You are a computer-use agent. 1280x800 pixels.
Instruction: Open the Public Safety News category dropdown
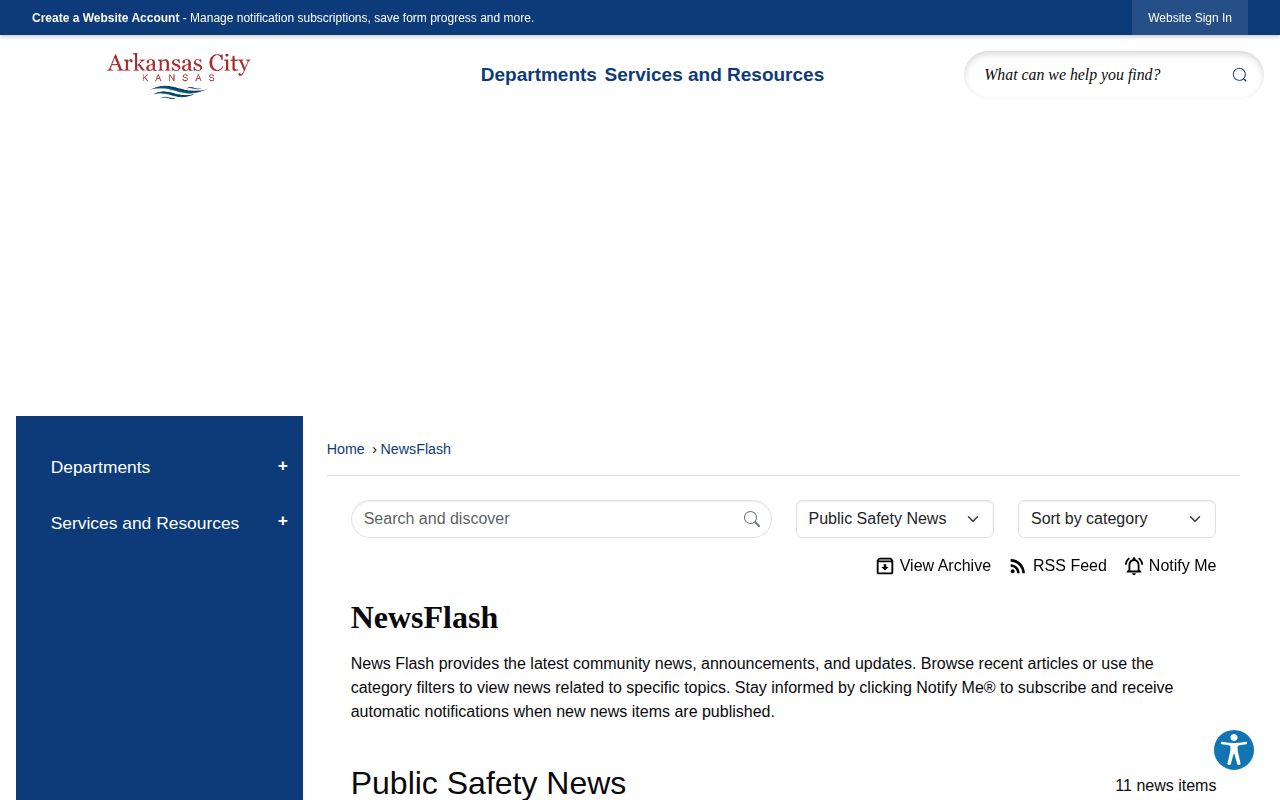pos(895,519)
